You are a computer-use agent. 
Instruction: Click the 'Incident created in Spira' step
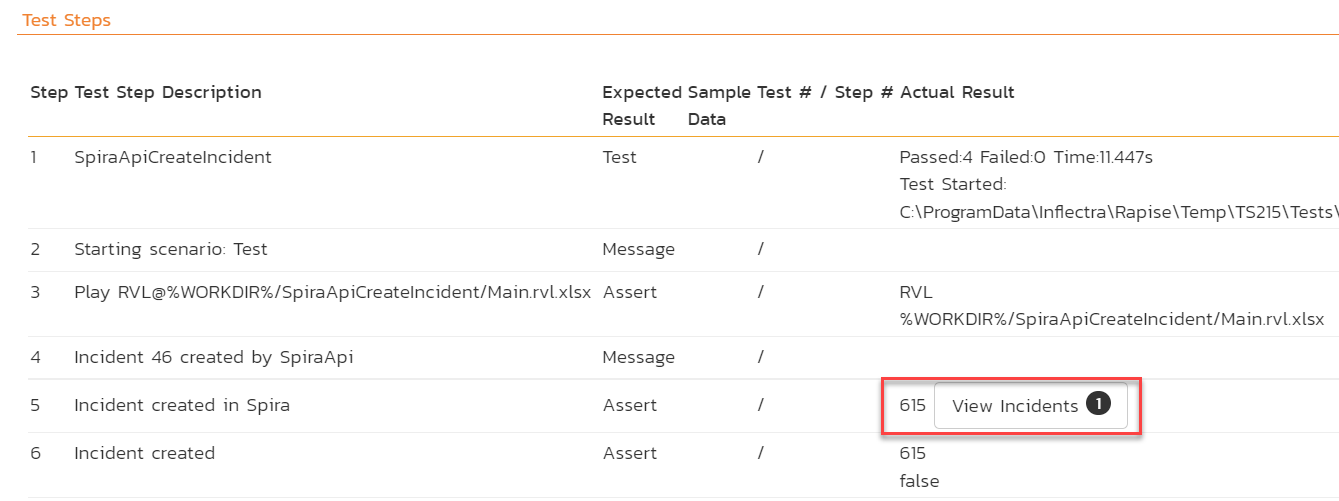pos(182,405)
